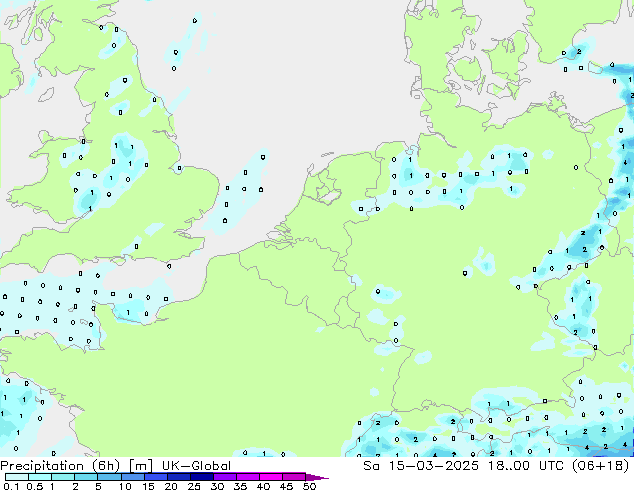Viewport: 634px width, 490px height.
Task: Select the 2–5 legend color swatch
Action: point(86,477)
